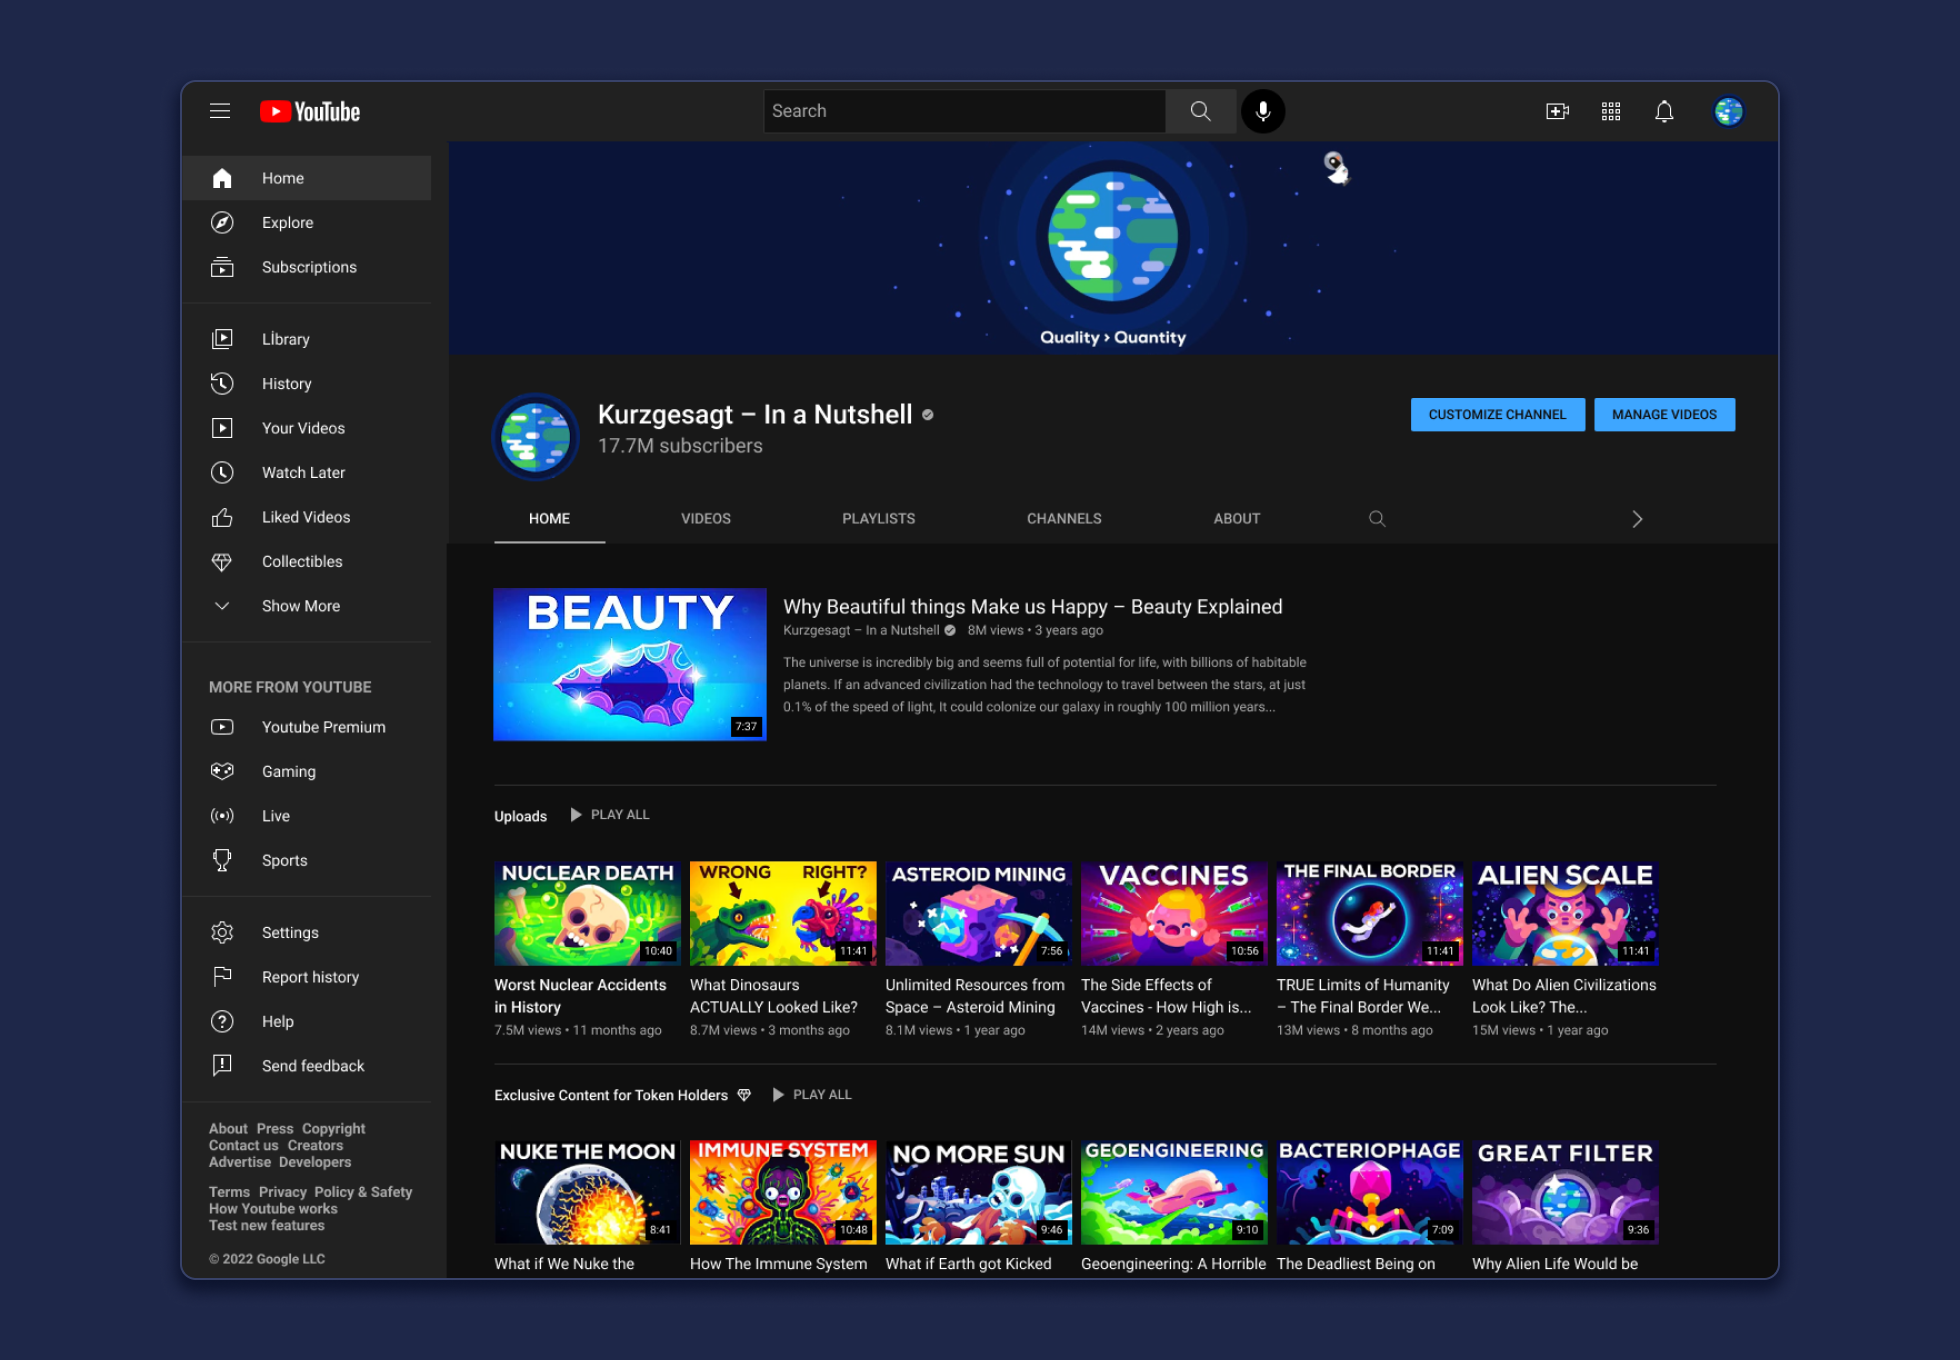The width and height of the screenshot is (1960, 1360).
Task: Open the hamburger guide menu
Action: pos(220,111)
